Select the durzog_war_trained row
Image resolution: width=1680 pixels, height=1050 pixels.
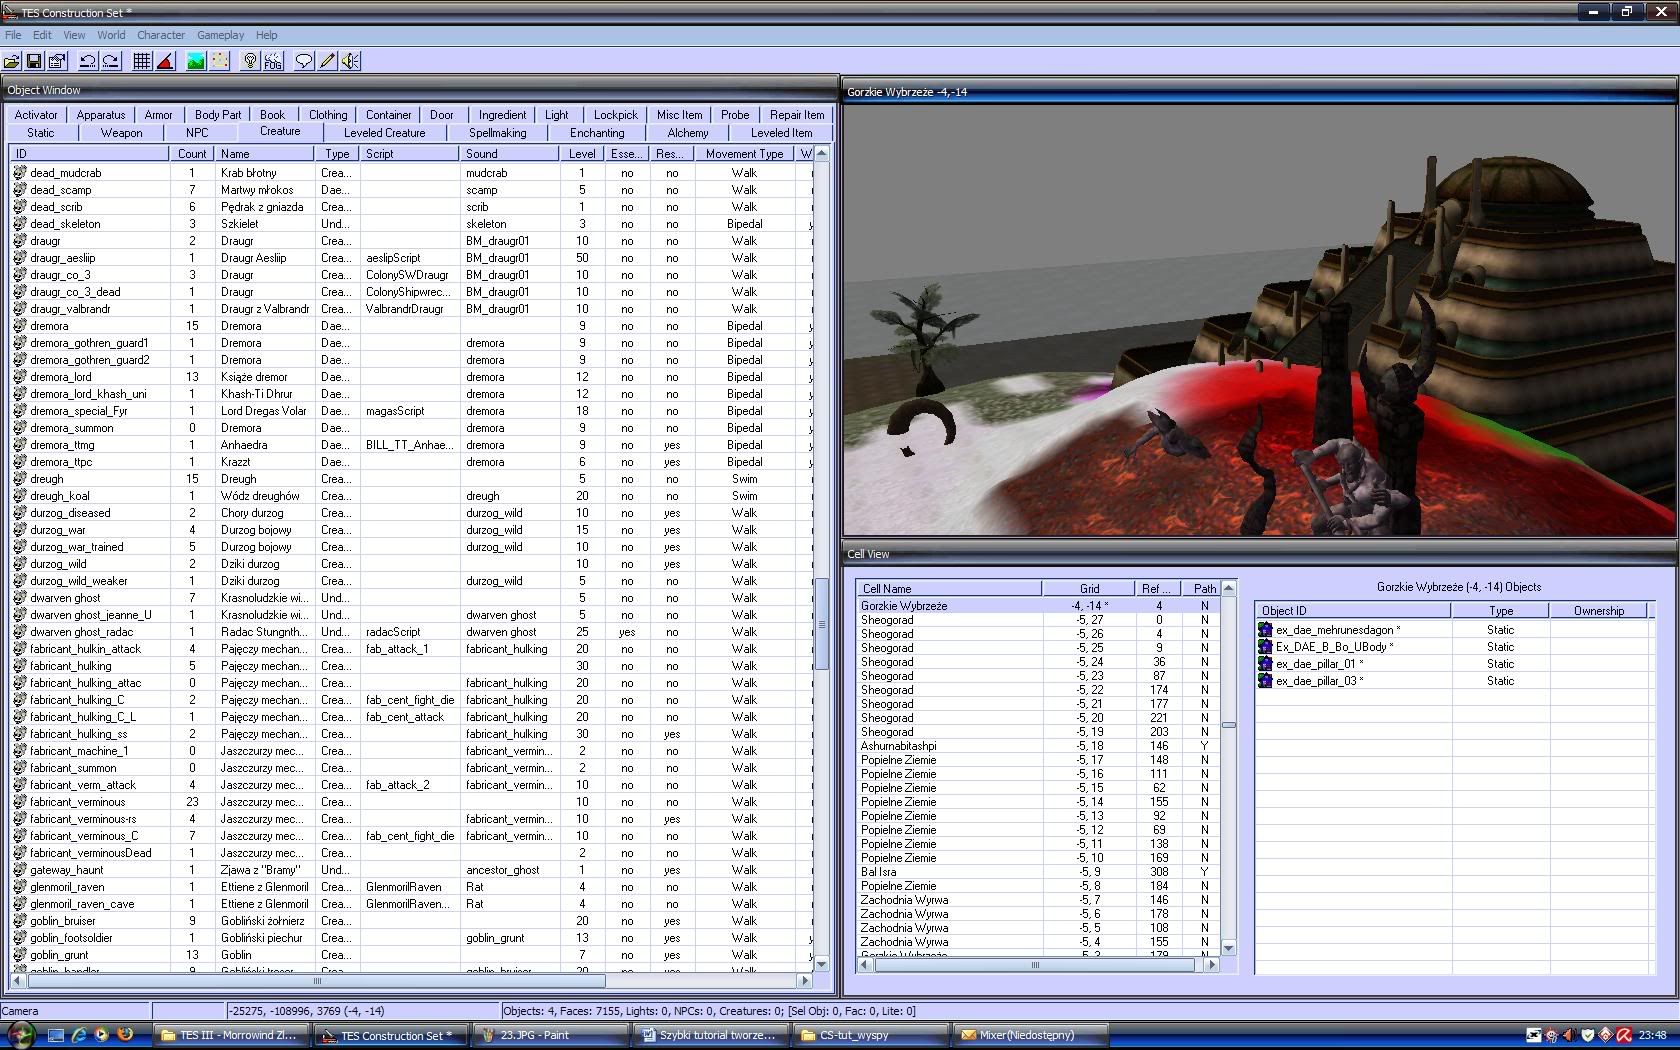tap(410, 547)
